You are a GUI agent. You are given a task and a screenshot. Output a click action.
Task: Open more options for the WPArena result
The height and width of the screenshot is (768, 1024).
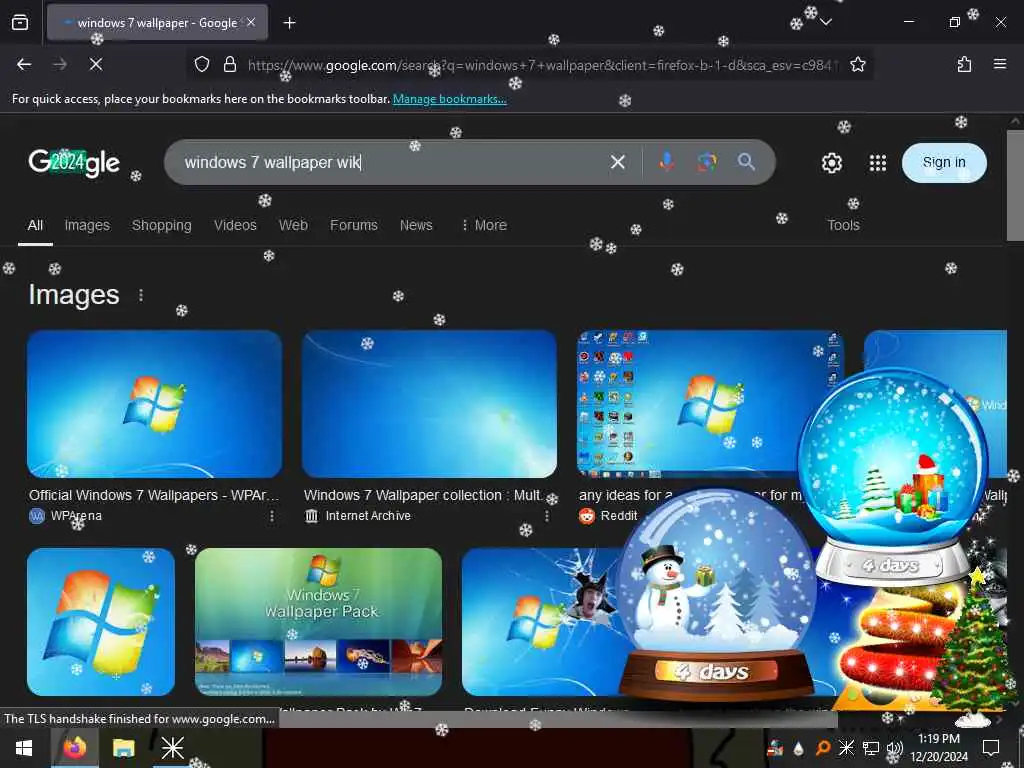pos(272,516)
